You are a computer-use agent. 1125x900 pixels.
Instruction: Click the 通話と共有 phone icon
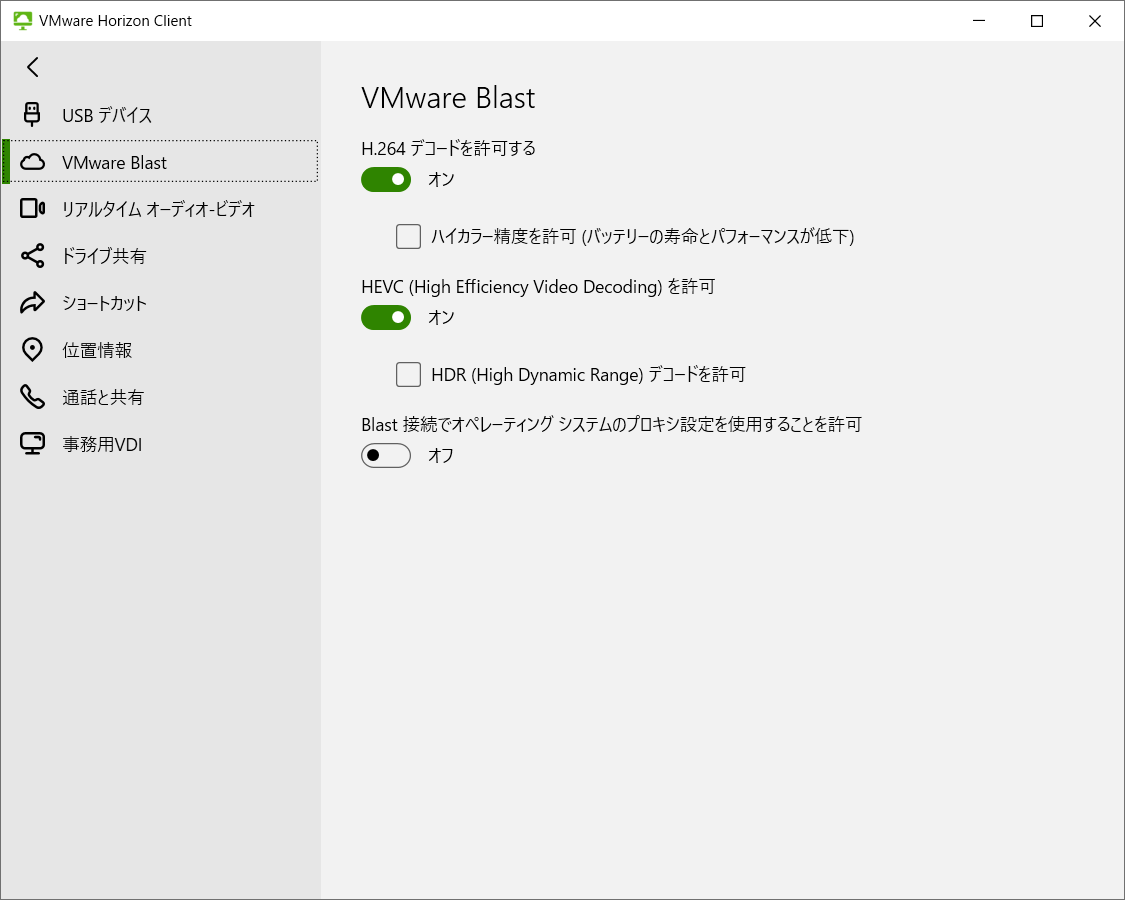click(31, 396)
